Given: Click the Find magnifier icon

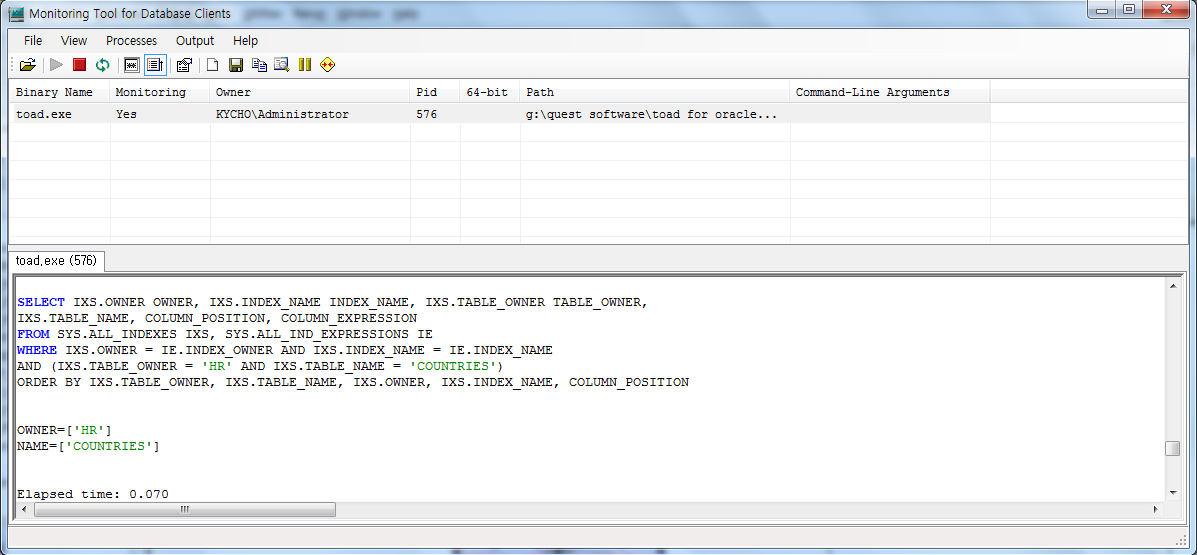Looking at the screenshot, I should tap(281, 65).
